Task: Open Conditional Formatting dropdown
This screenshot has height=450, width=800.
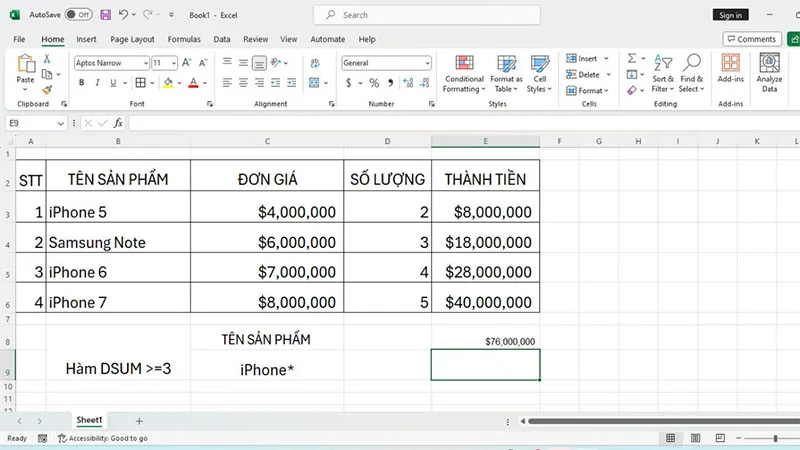Action: pyautogui.click(x=464, y=73)
